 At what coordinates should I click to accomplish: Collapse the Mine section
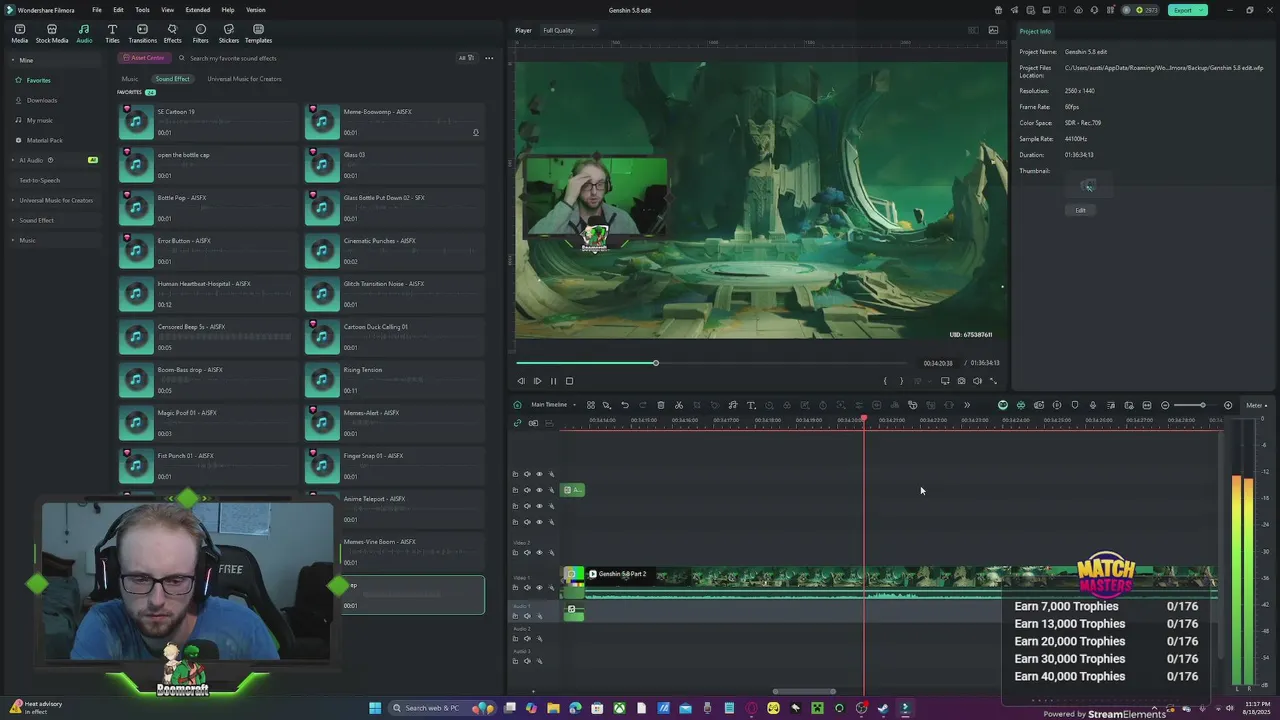click(14, 60)
